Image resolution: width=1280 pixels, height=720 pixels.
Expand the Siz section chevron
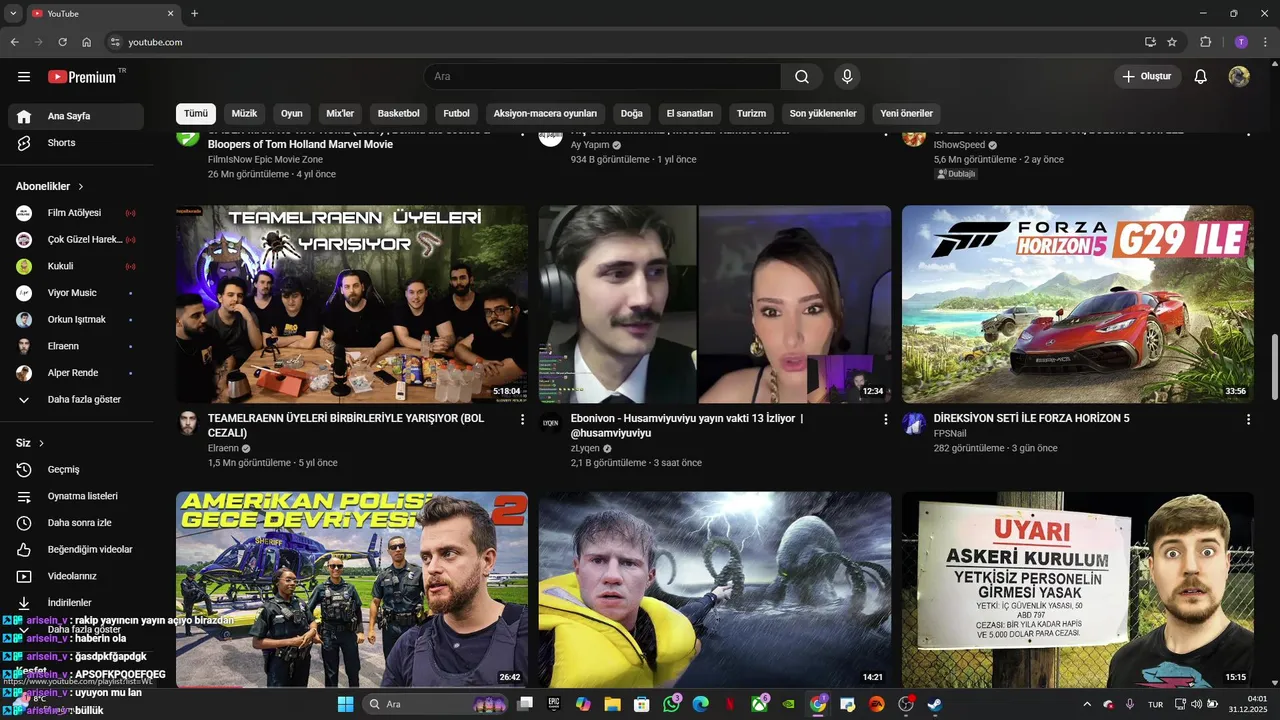(x=41, y=443)
